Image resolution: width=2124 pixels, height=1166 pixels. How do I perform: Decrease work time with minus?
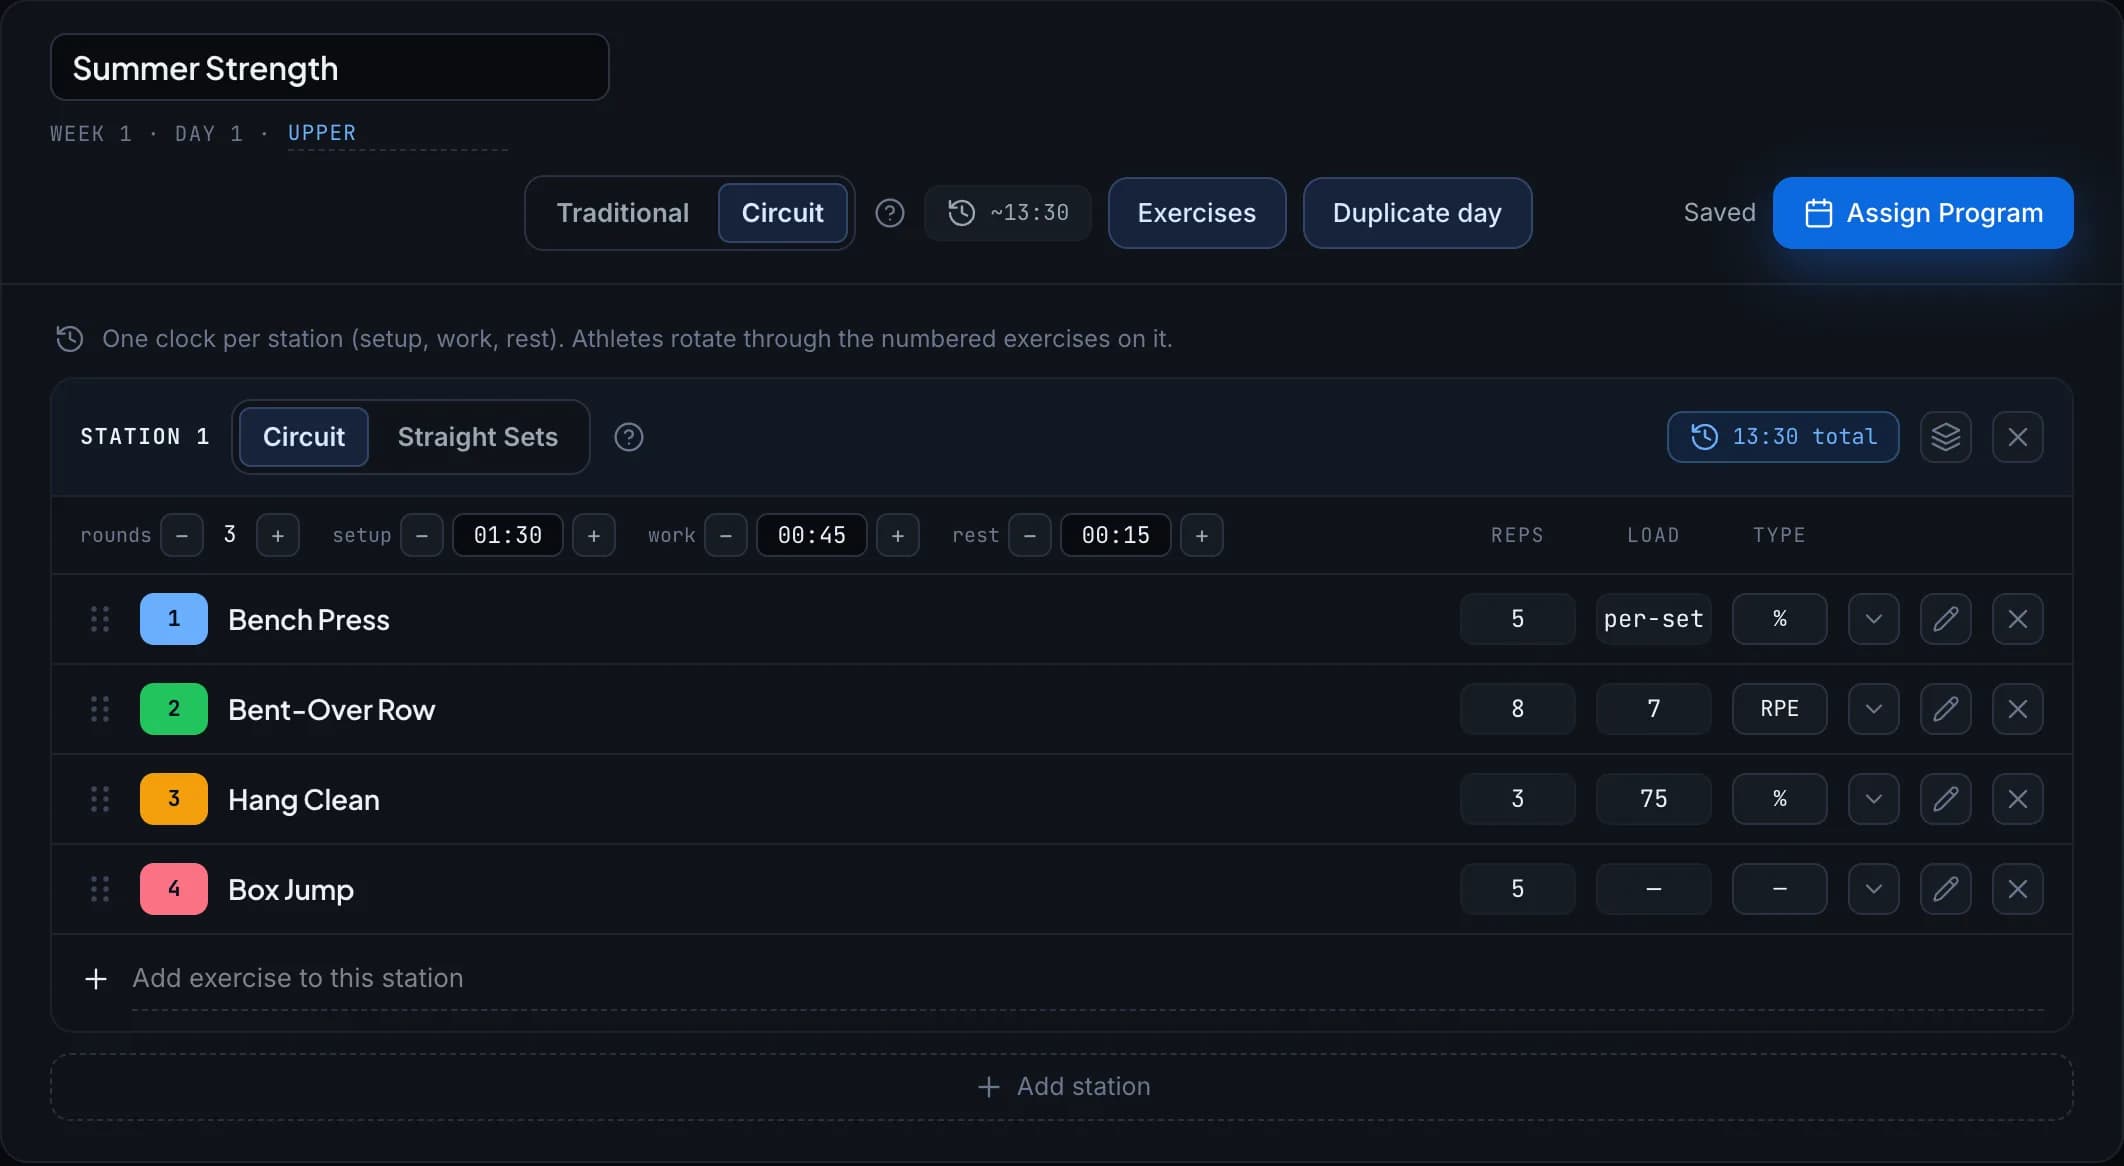pos(726,535)
